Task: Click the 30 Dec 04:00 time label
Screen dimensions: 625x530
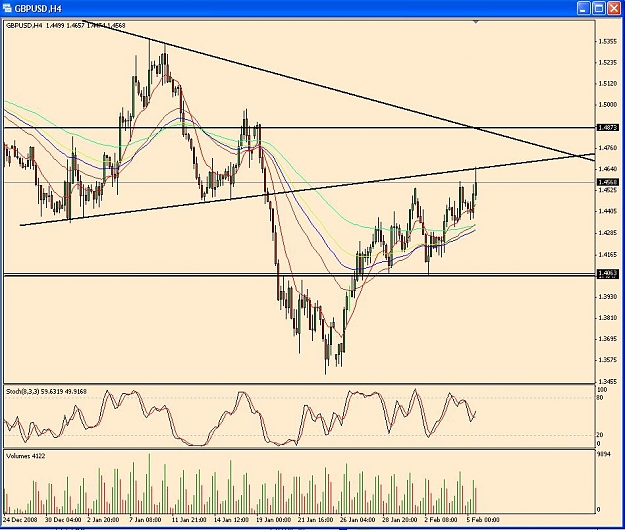Action: (63, 520)
